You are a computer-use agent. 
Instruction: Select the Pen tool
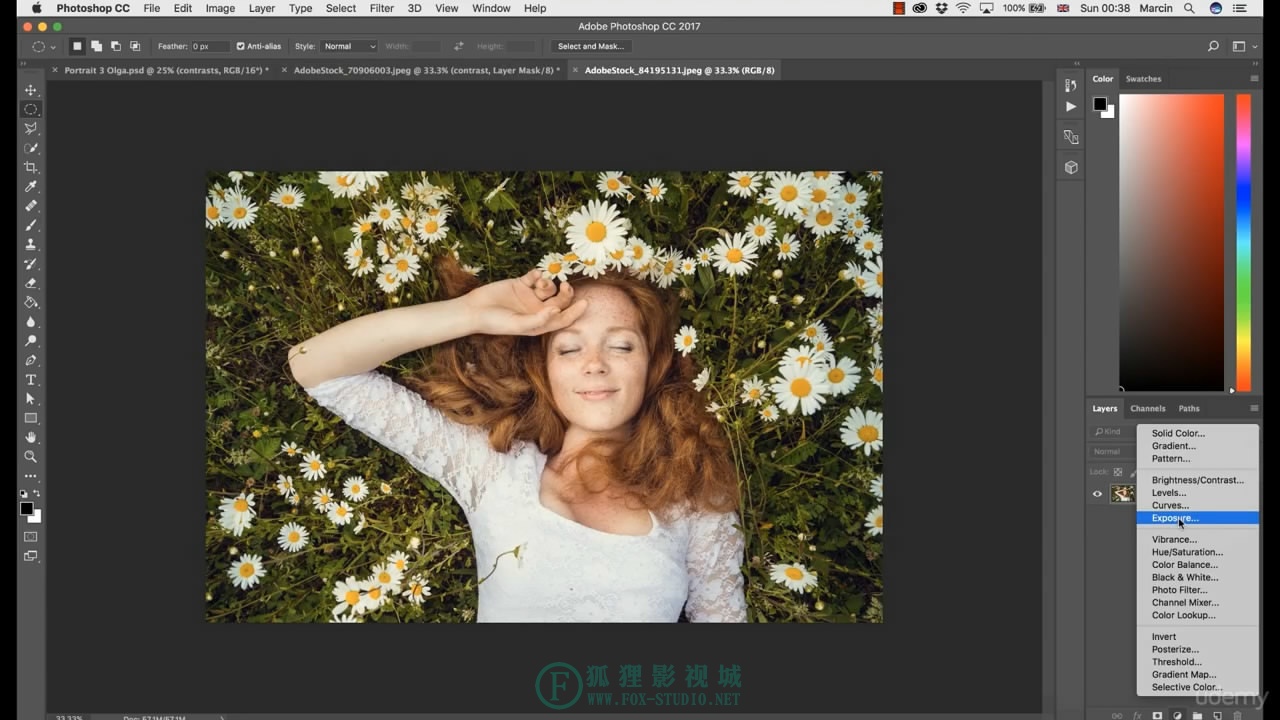click(x=31, y=360)
